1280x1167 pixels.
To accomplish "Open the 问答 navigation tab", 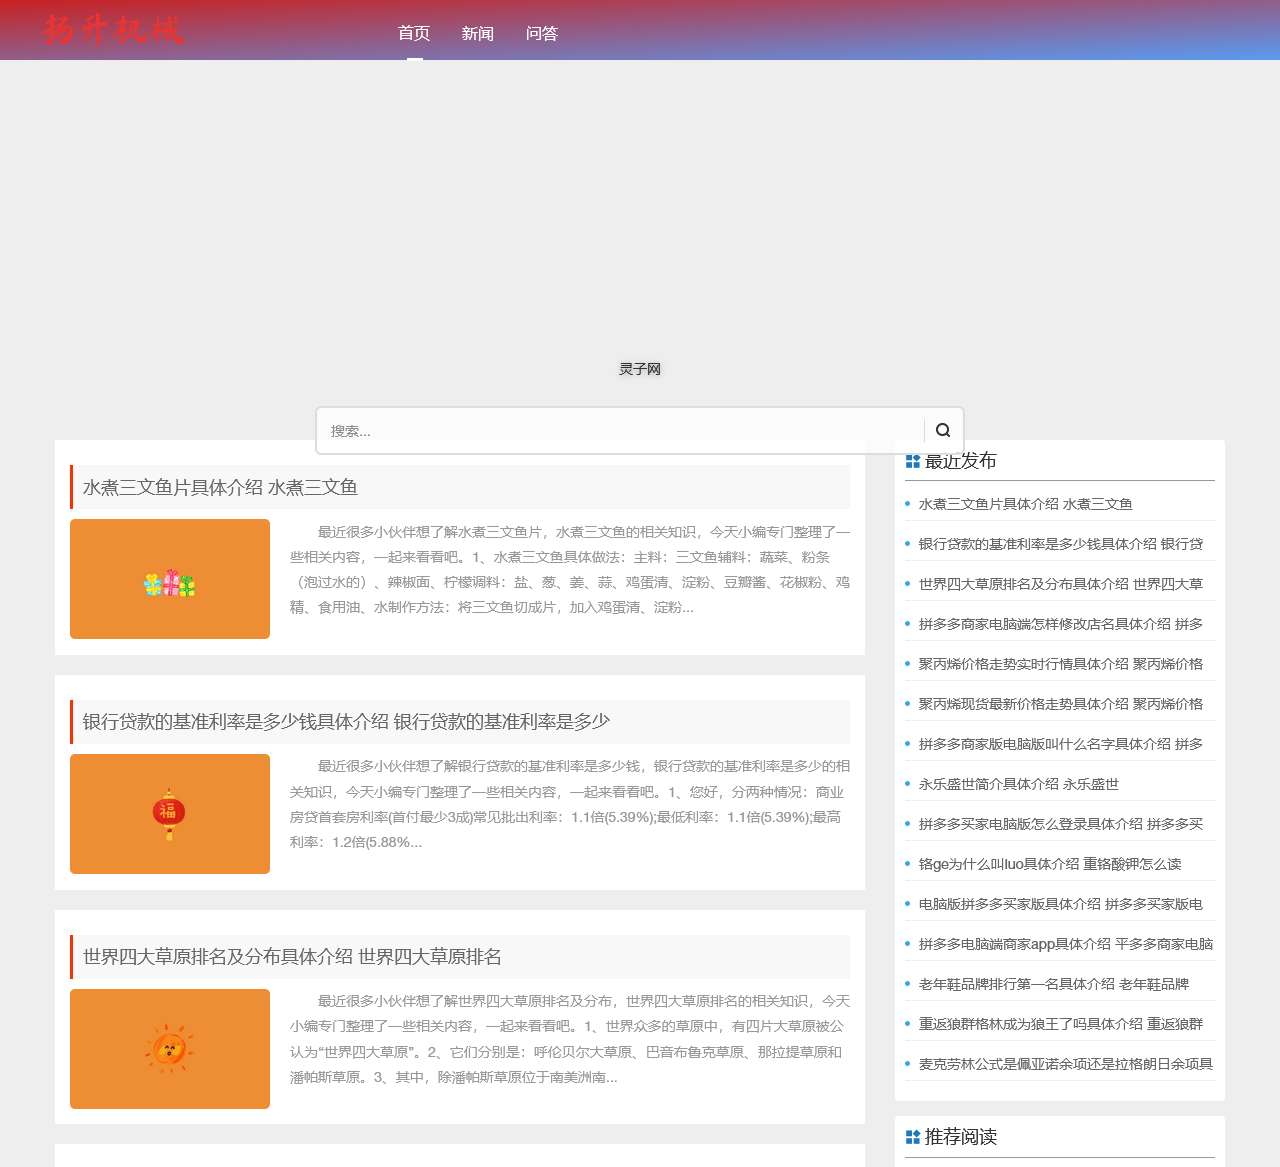I will [542, 33].
